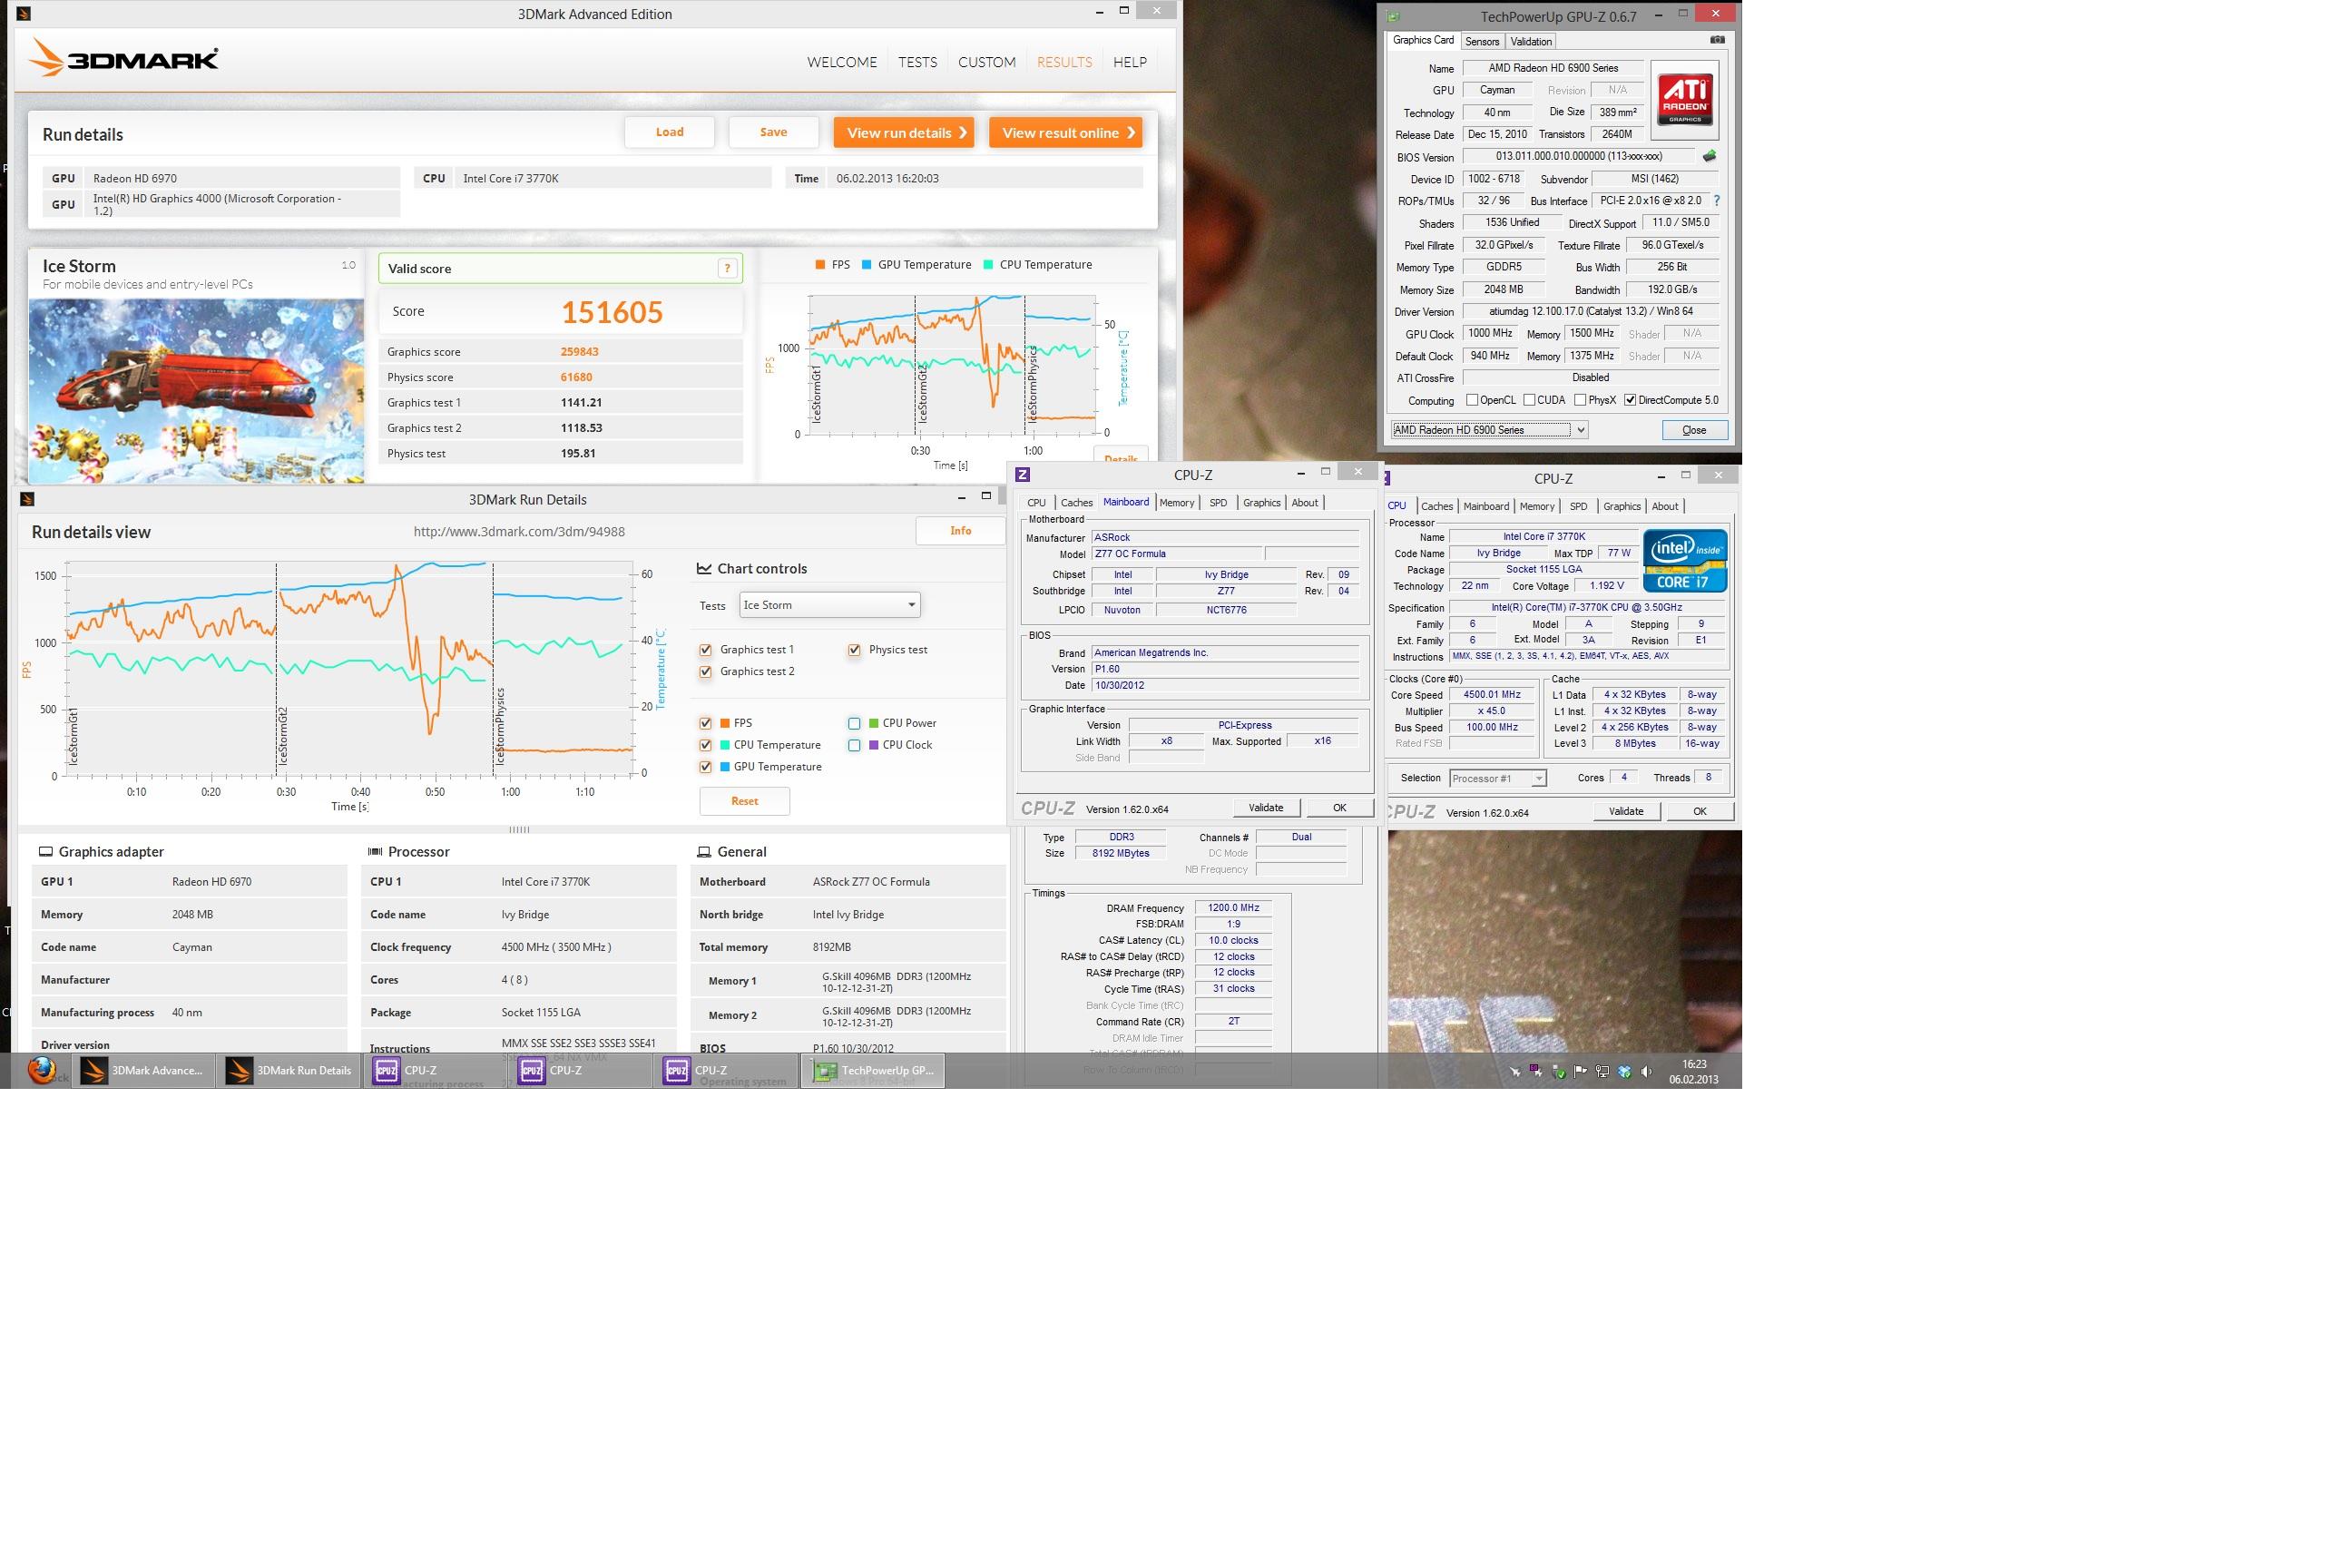
Task: Click the Close button in GPU-Z
Action: (1694, 430)
